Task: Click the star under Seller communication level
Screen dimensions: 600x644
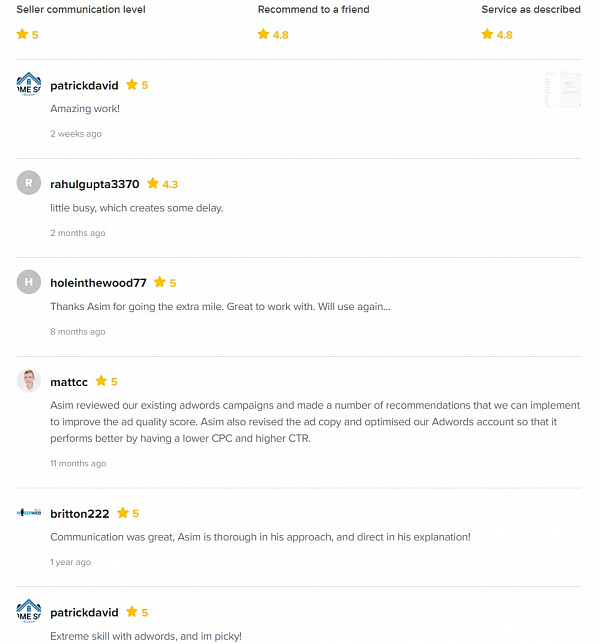Action: pos(22,34)
